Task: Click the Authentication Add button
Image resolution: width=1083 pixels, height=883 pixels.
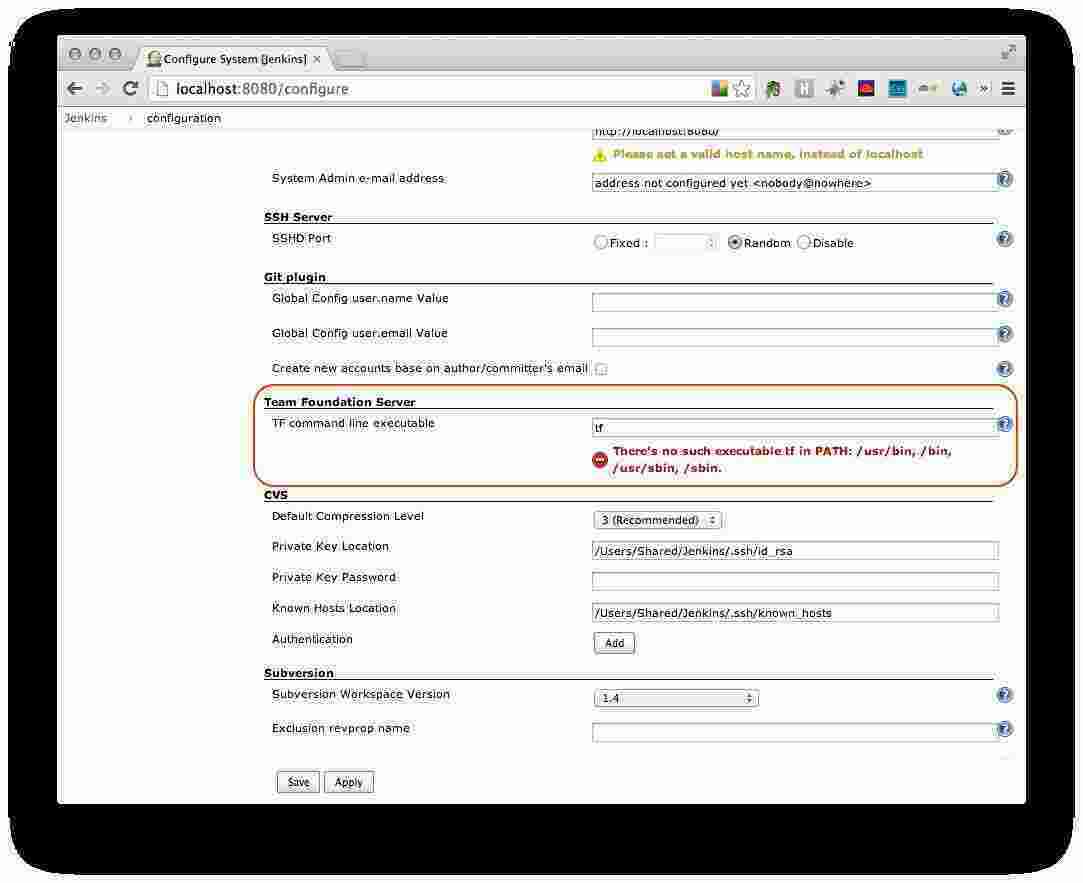Action: [x=614, y=643]
